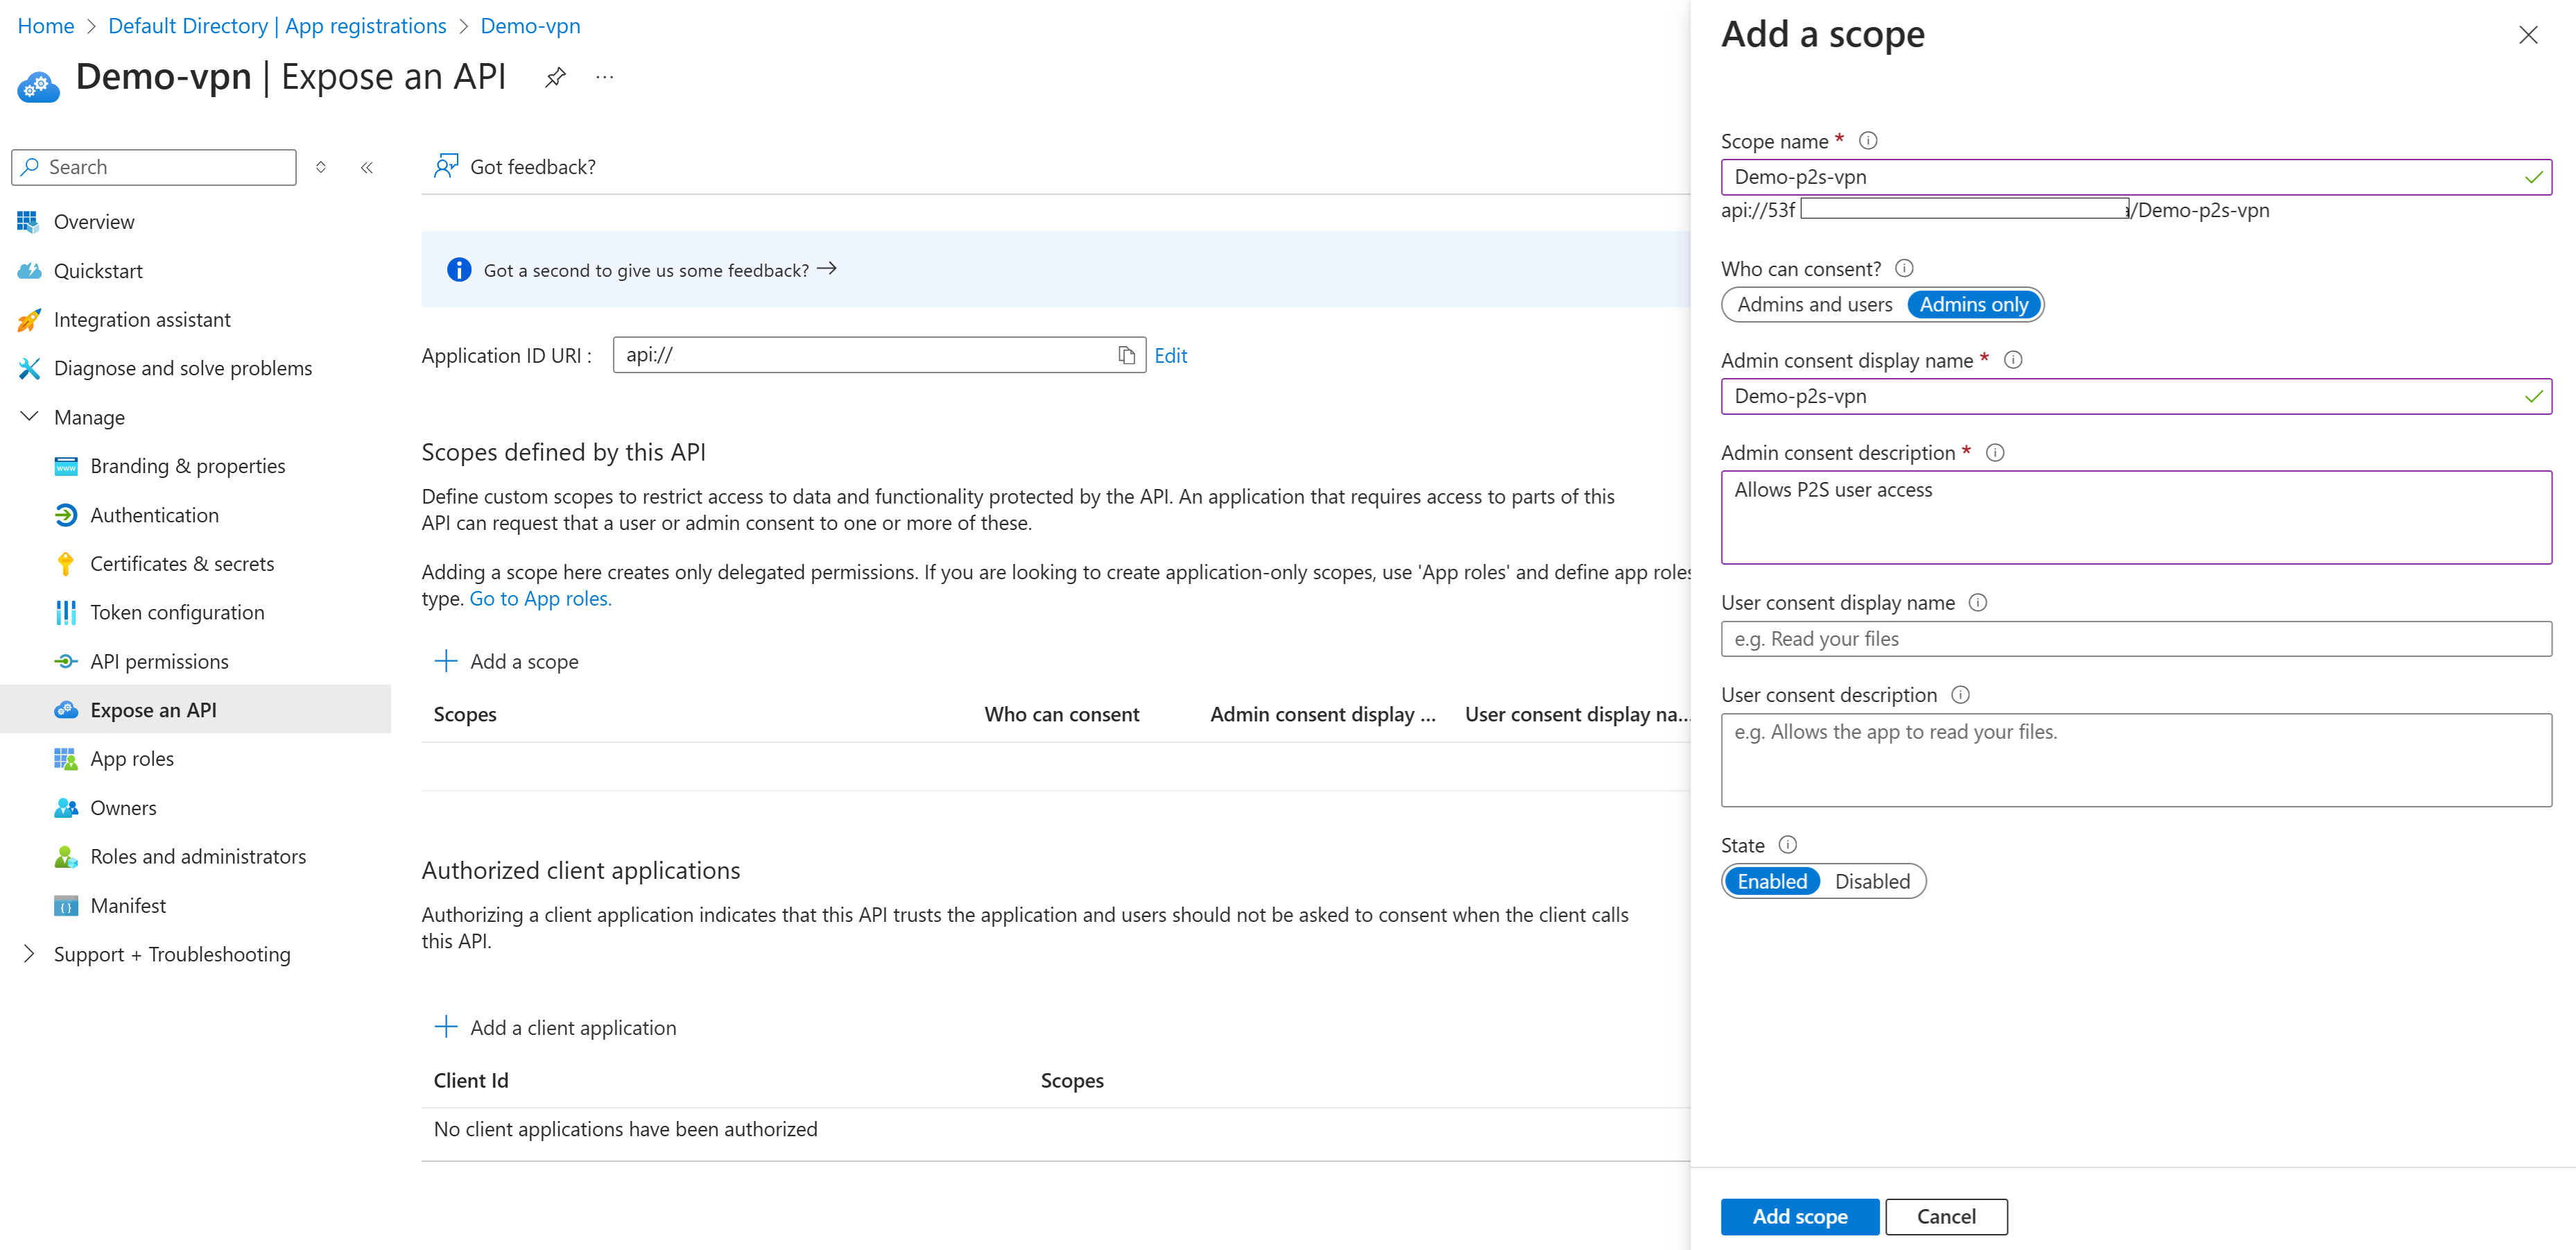Click the sidebar expand/collapse arrows icon
This screenshot has width=2576, height=1250.
click(x=321, y=167)
